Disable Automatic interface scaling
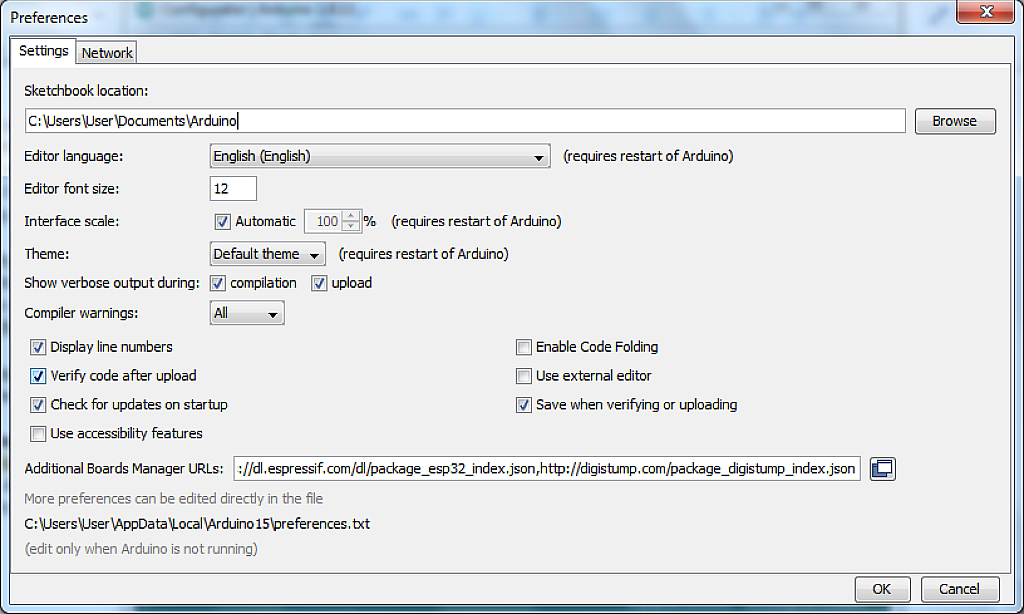 pos(222,221)
